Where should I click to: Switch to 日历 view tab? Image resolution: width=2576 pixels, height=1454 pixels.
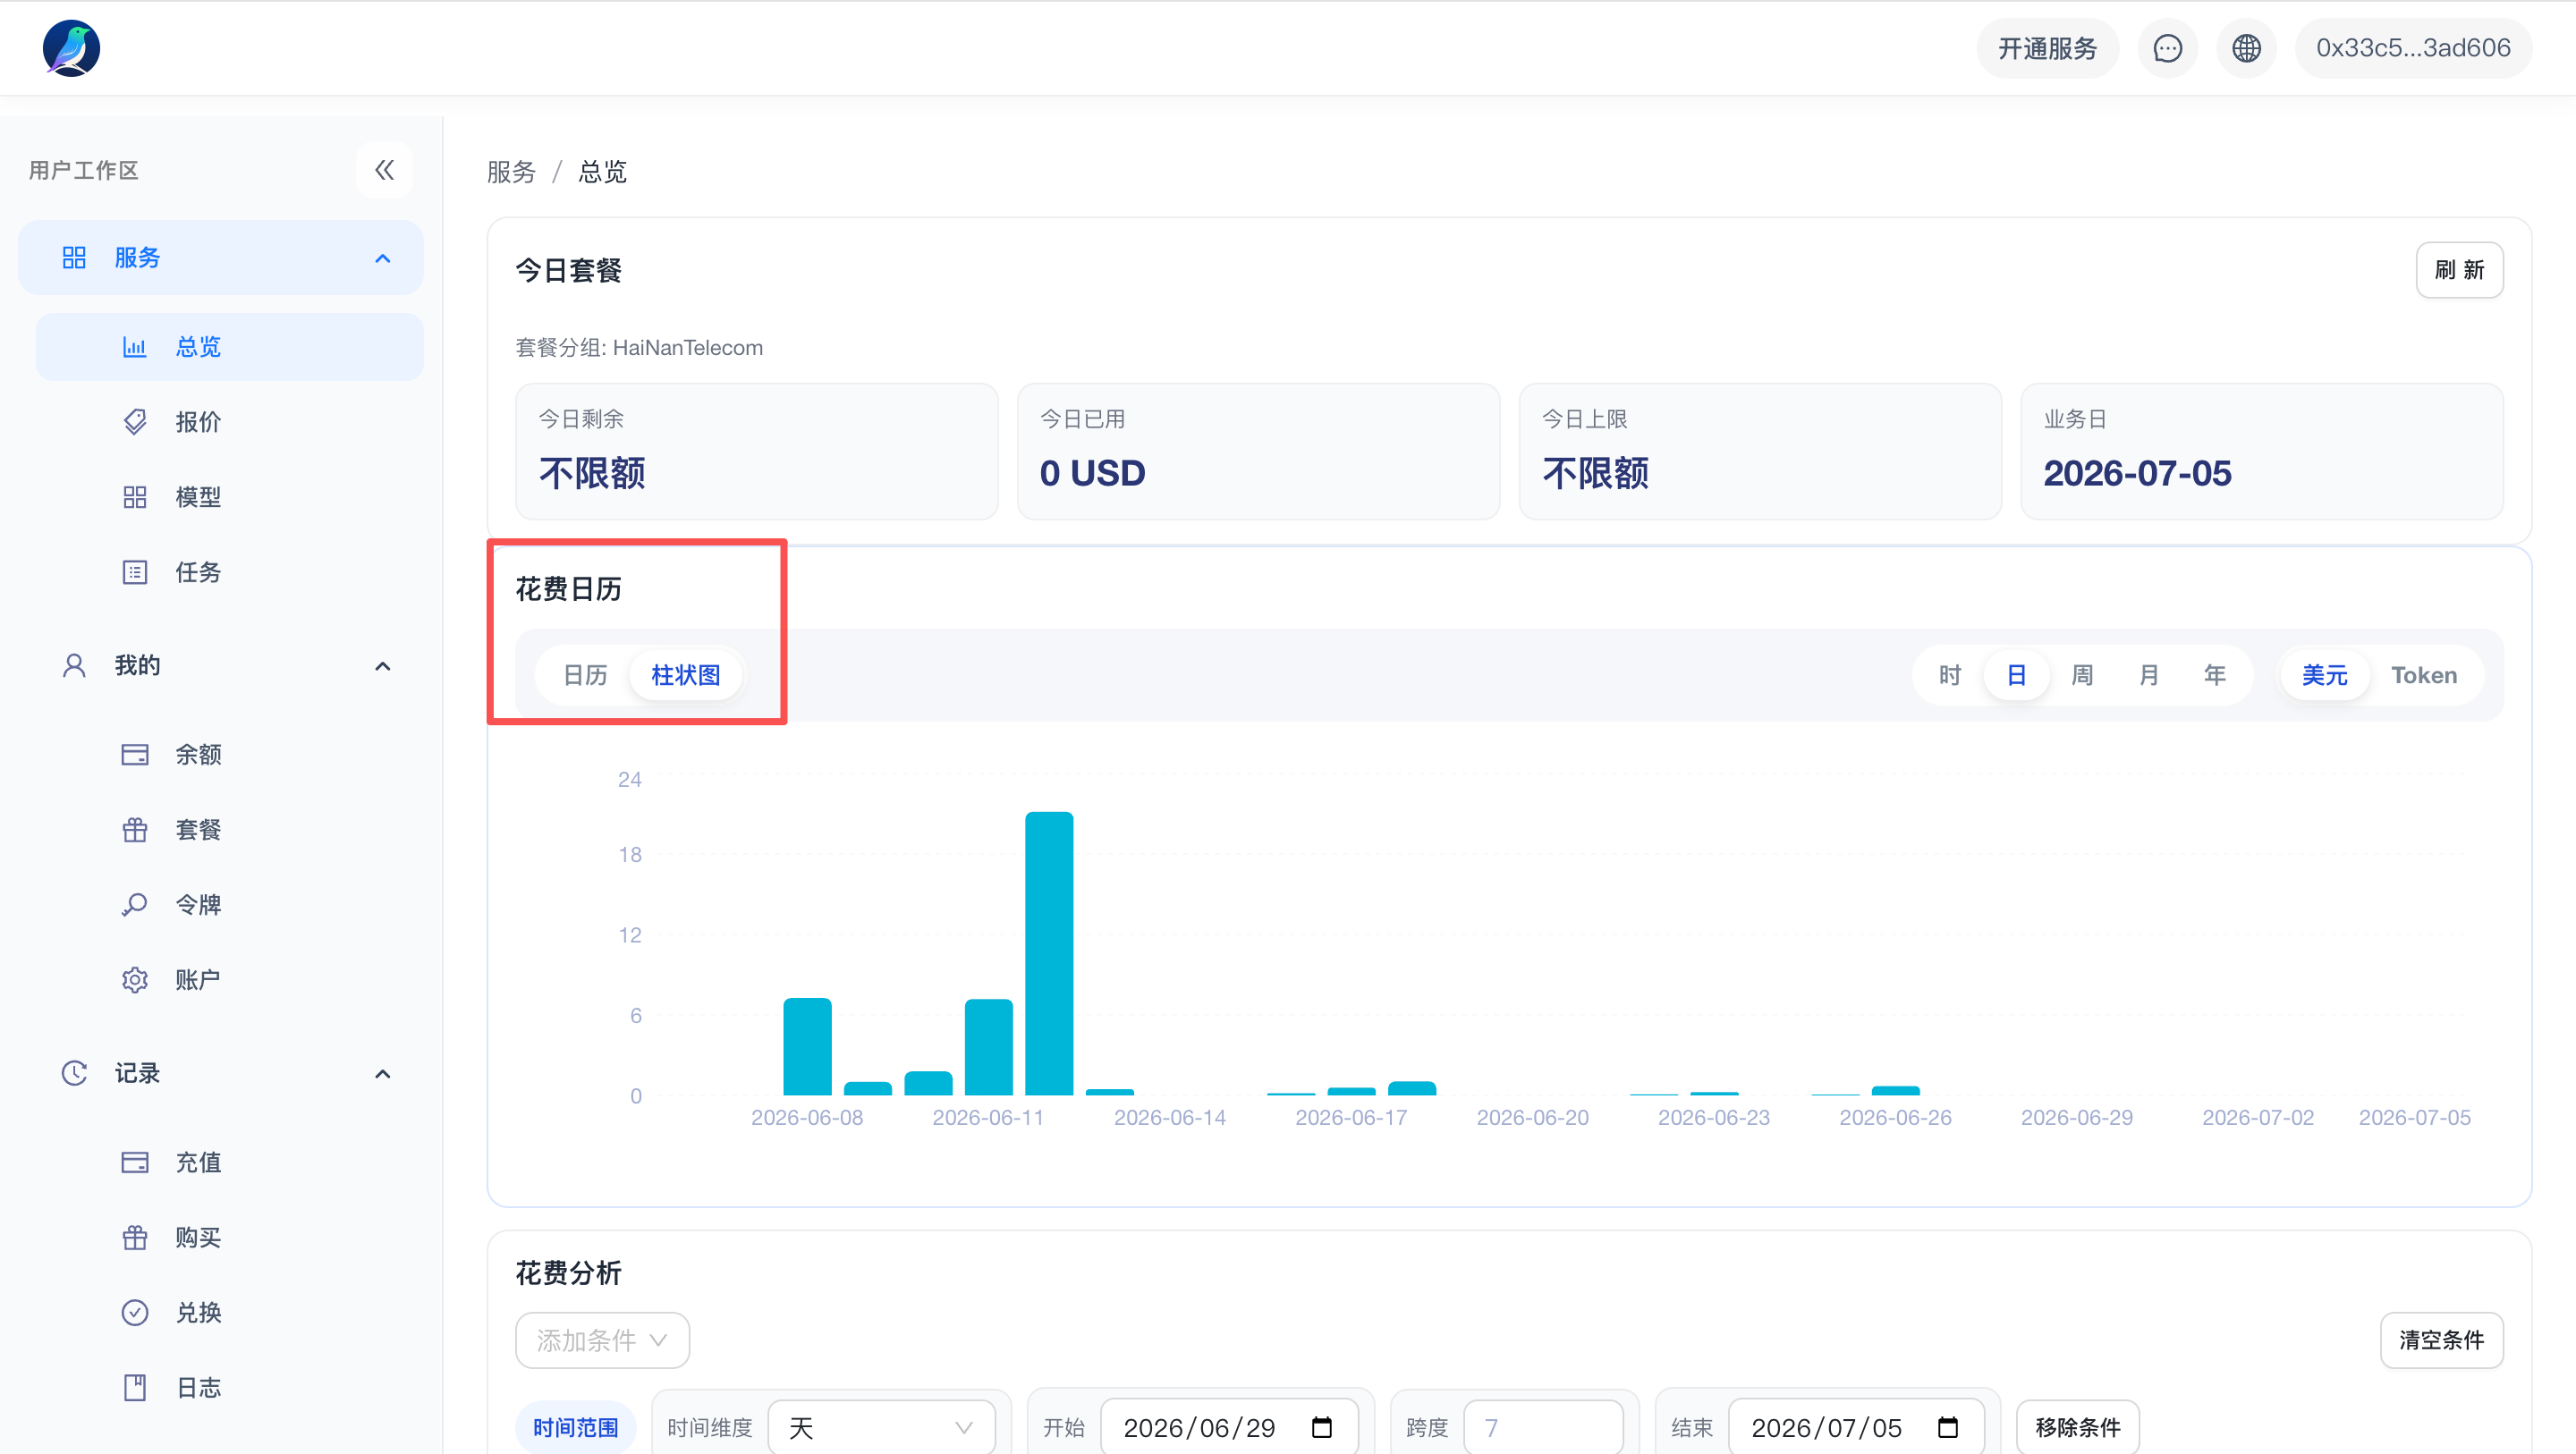585,675
